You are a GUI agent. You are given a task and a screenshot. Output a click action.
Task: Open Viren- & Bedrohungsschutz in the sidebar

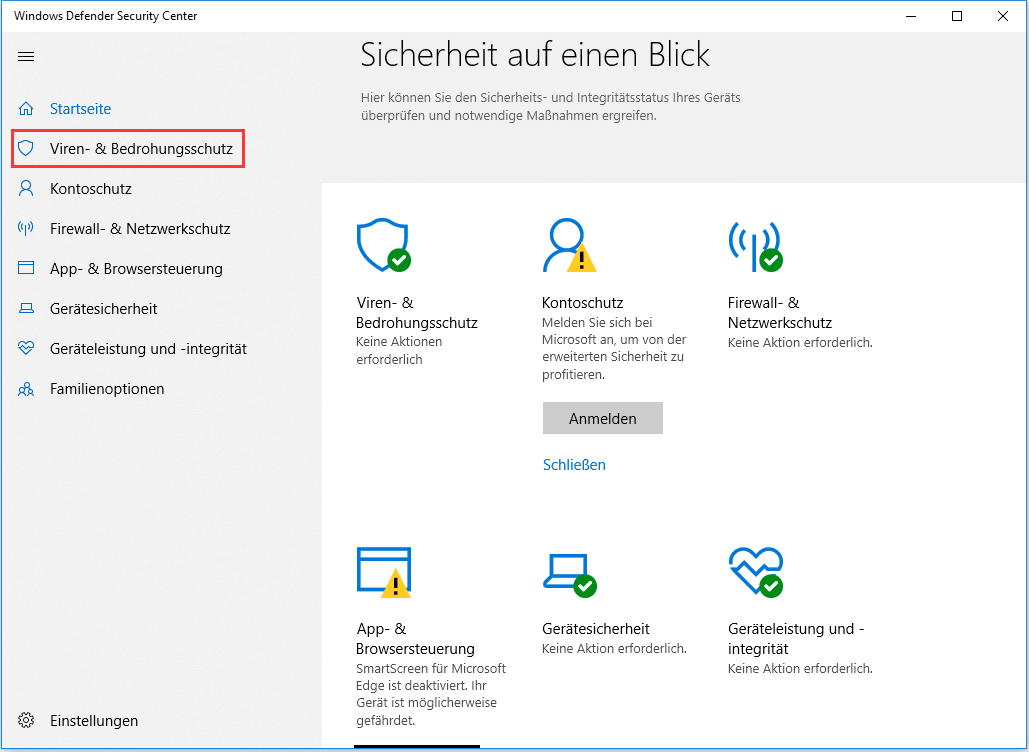click(x=141, y=148)
